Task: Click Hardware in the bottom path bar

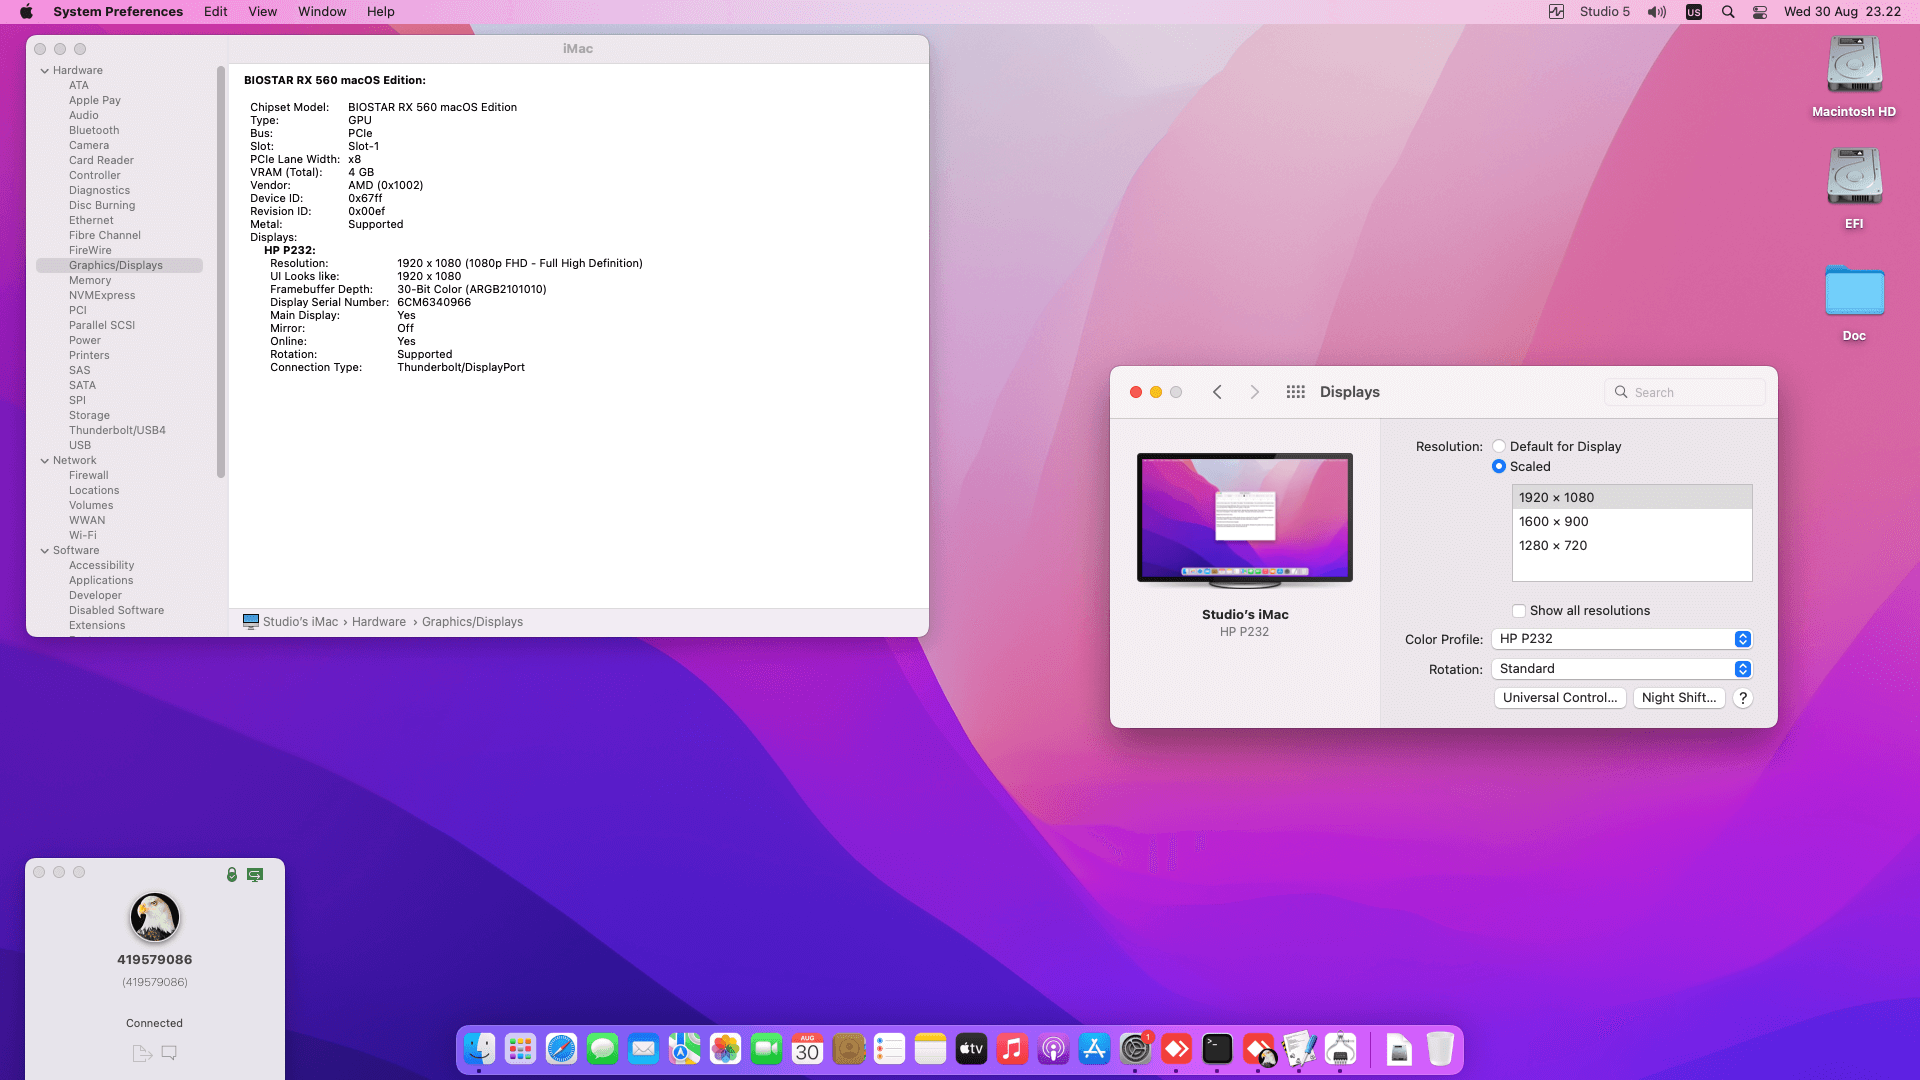Action: click(x=379, y=622)
